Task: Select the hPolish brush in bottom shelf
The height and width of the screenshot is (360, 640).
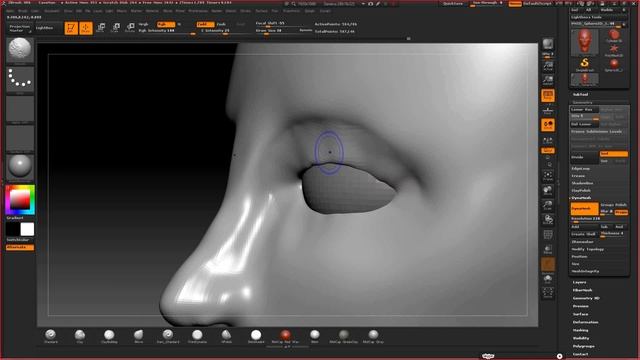Action: click(x=227, y=336)
